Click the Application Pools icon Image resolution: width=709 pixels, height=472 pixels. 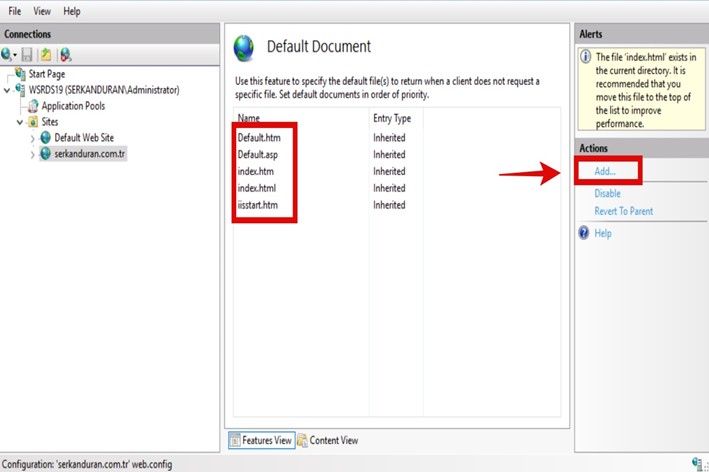[33, 106]
